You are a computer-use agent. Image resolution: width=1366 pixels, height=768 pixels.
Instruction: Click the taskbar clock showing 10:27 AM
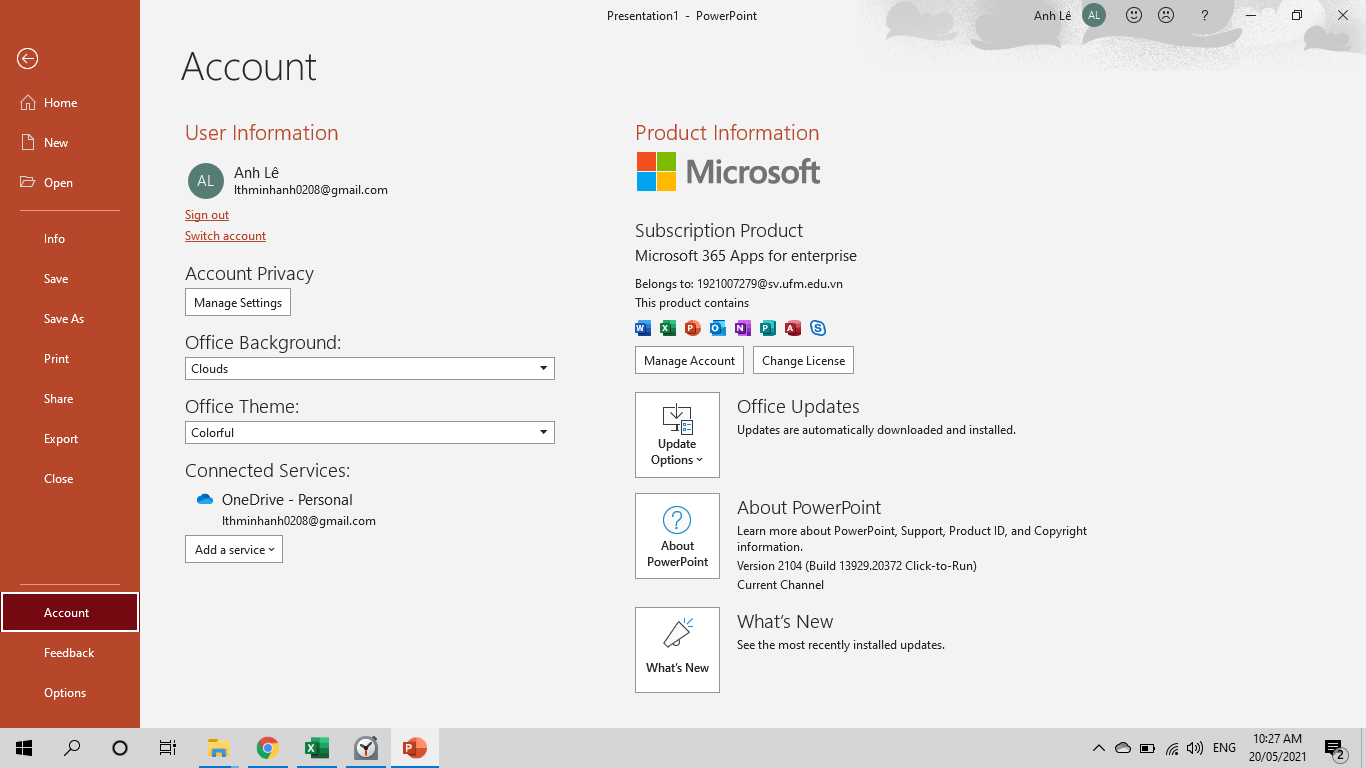click(1278, 748)
